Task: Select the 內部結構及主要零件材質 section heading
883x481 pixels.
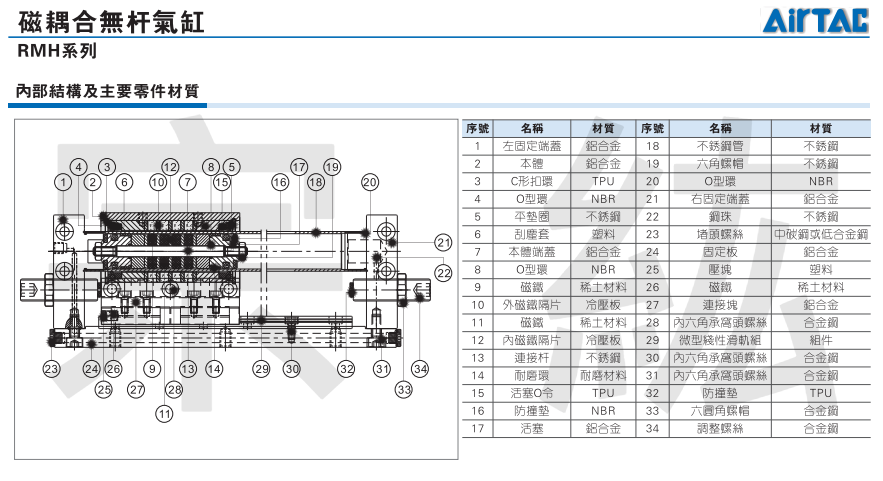Action: [107, 91]
